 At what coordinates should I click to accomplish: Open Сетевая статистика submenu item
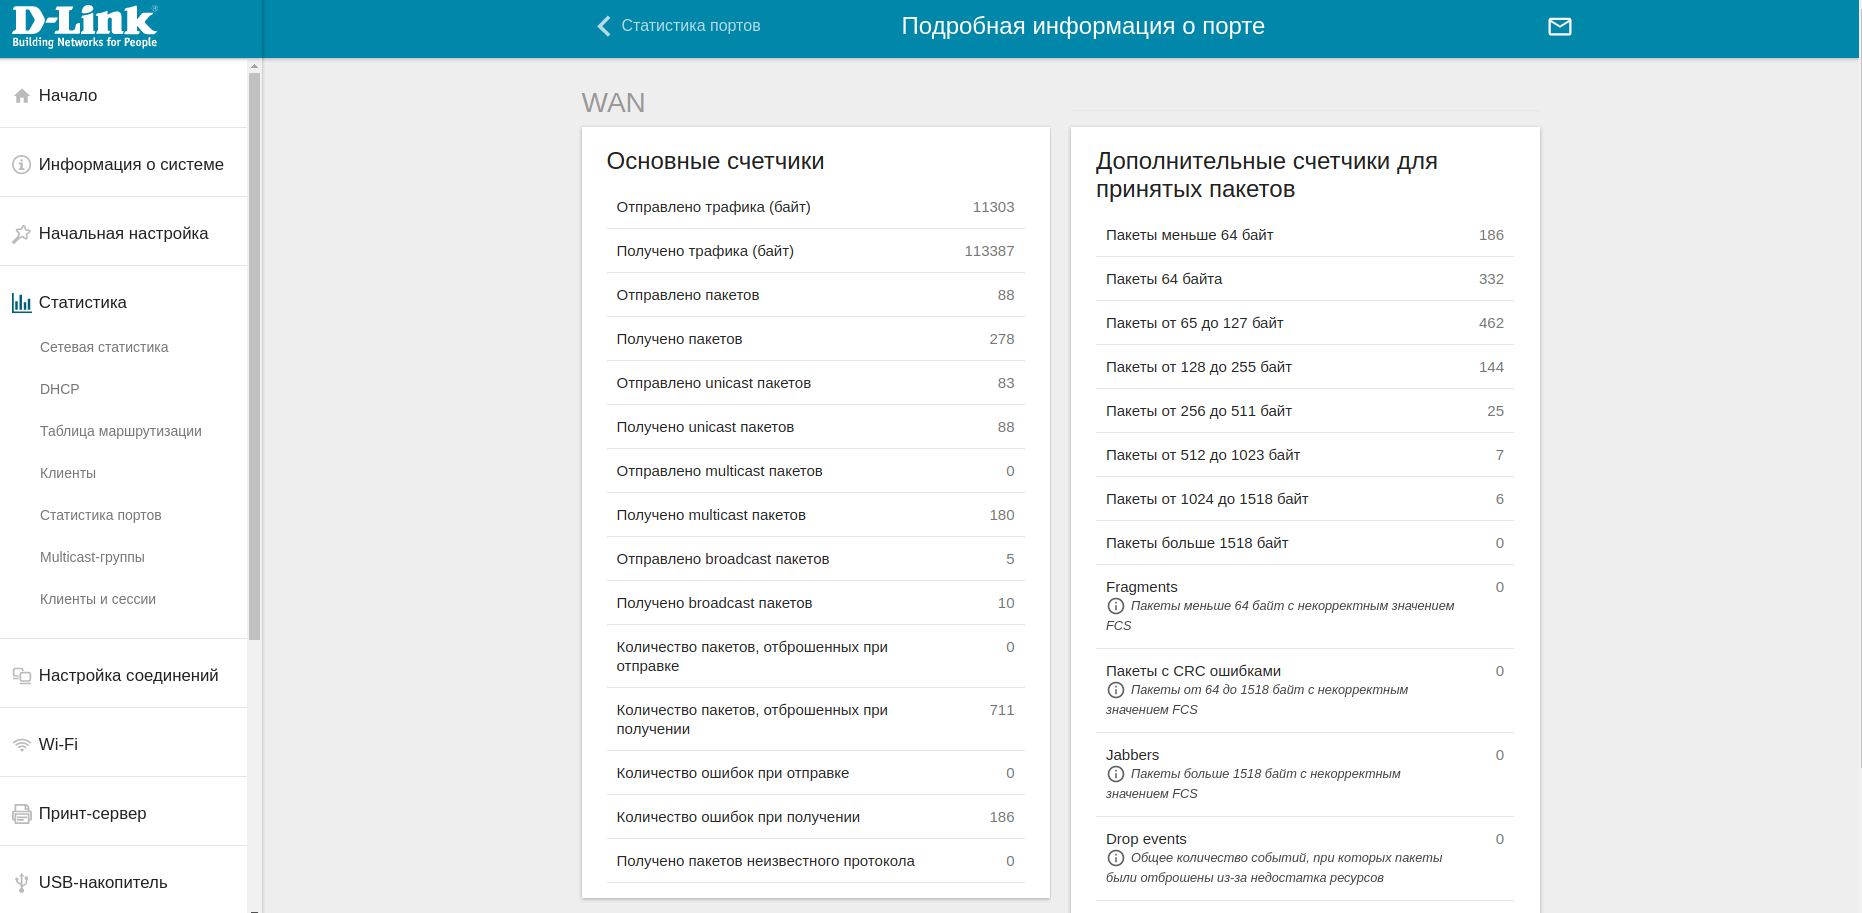(x=104, y=347)
